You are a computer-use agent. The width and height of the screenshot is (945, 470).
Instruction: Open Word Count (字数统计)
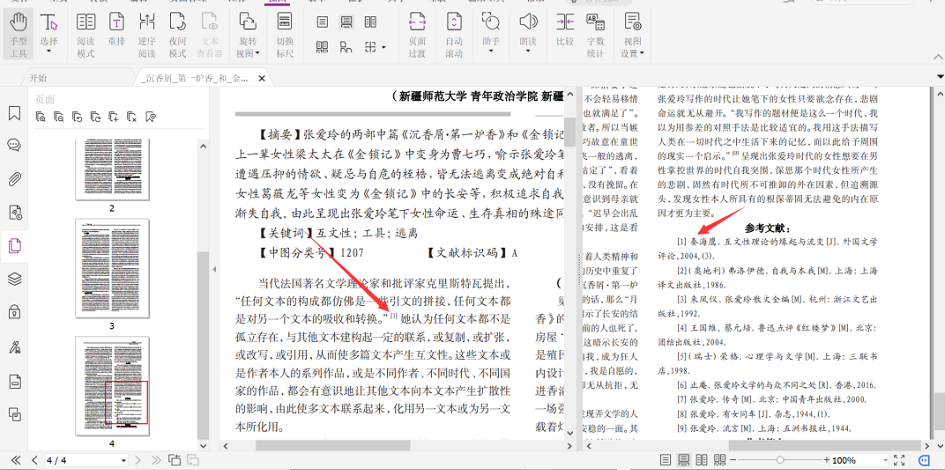pyautogui.click(x=595, y=34)
